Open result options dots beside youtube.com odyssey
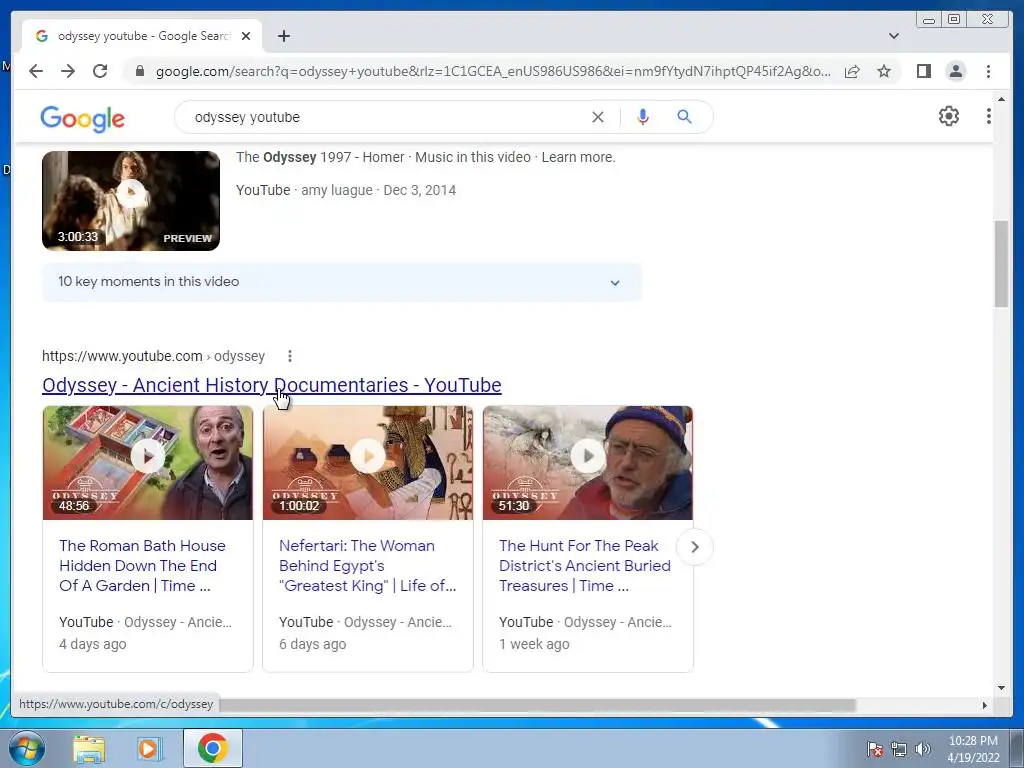Viewport: 1024px width, 768px height. (289, 356)
